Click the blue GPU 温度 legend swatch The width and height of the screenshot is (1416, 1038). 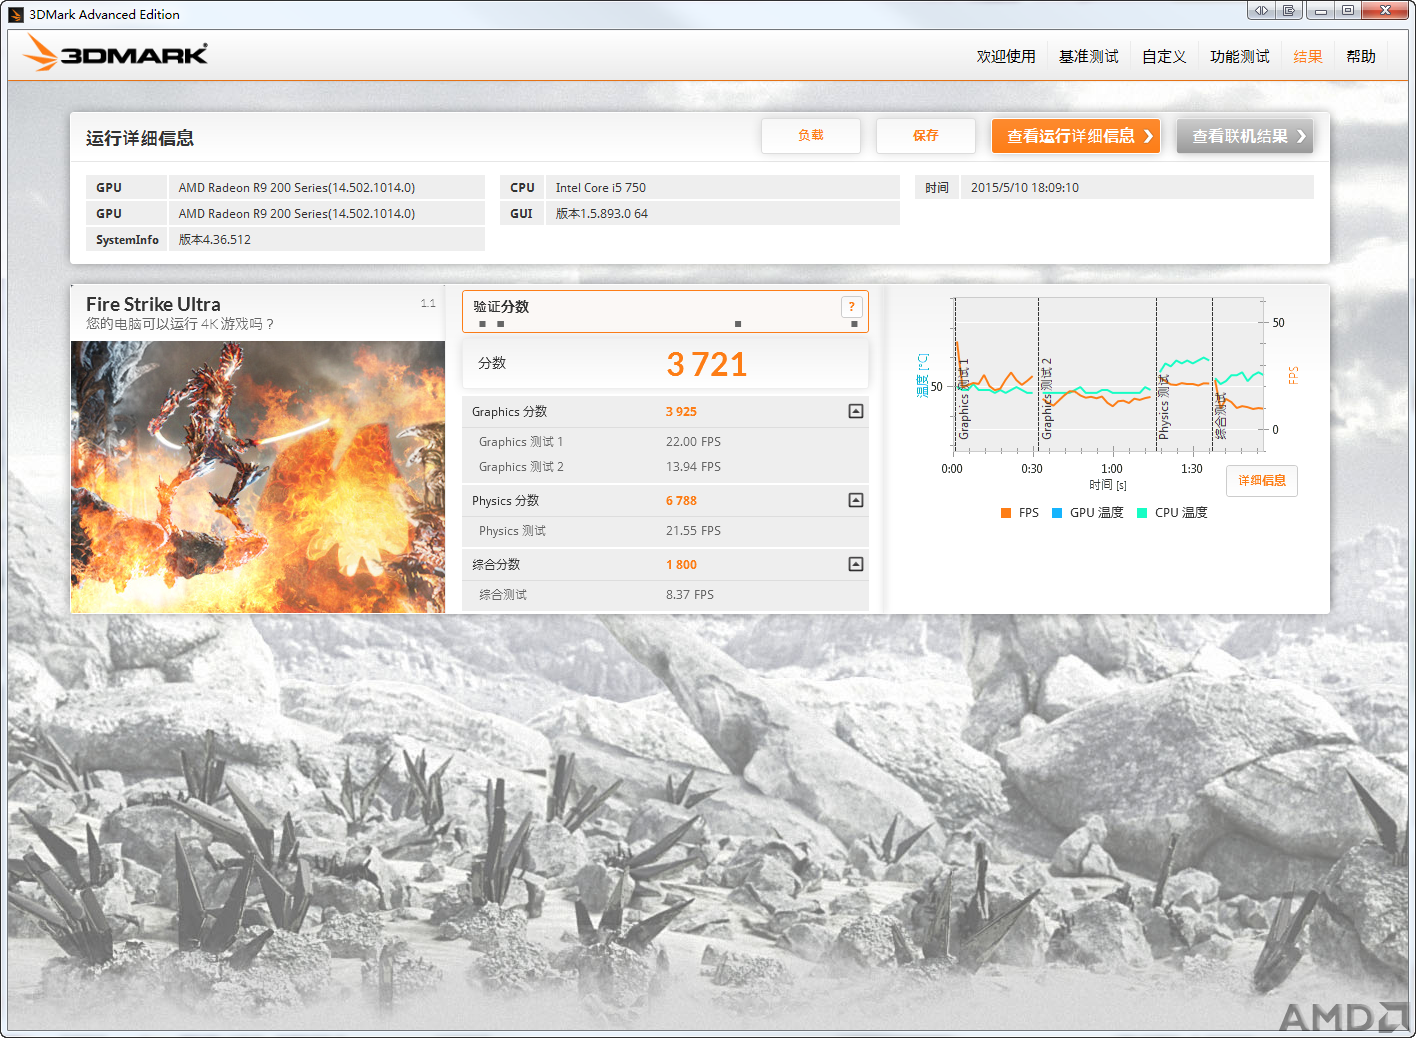point(1057,513)
